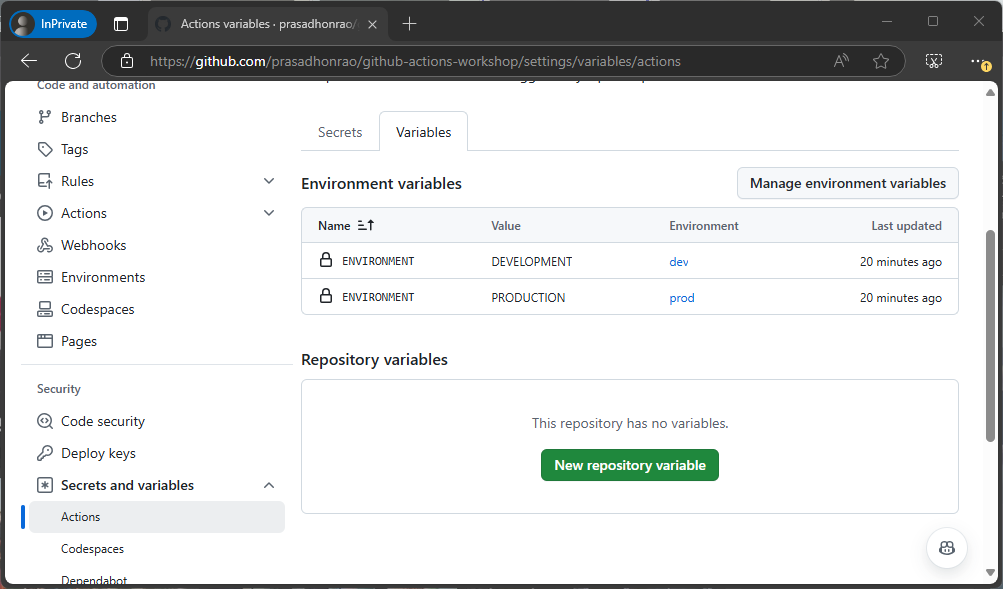Open the Branches settings section

tap(87, 116)
